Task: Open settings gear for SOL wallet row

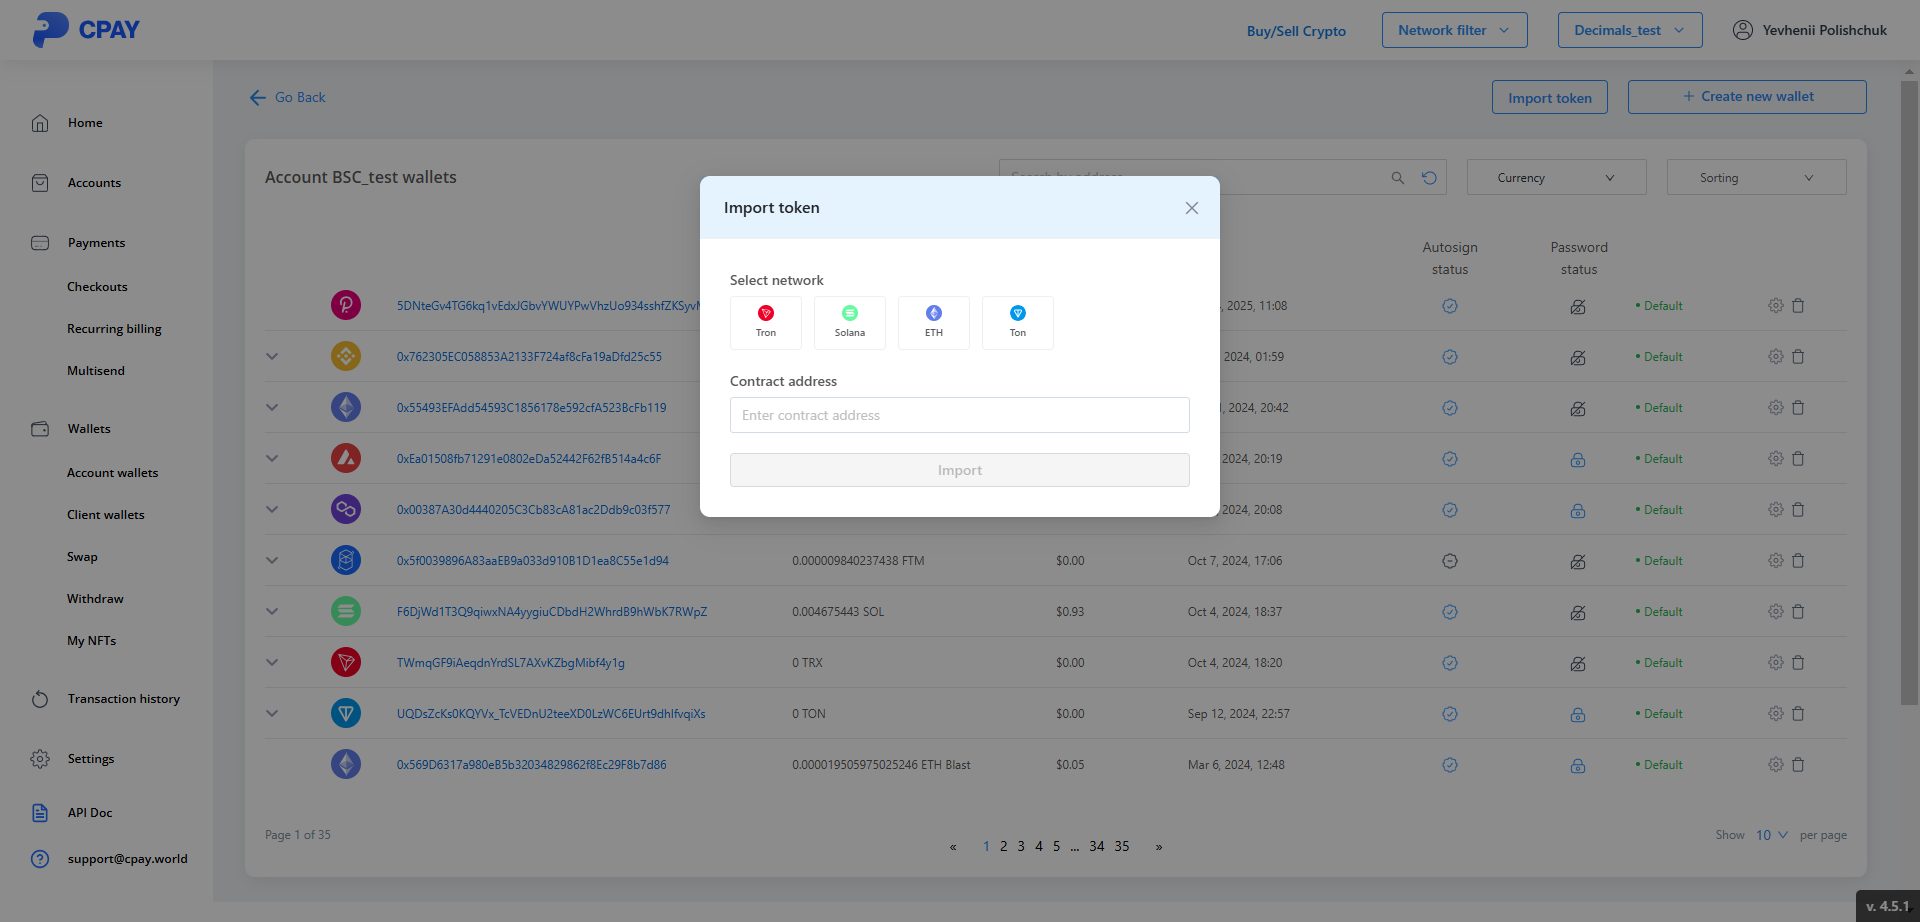Action: pos(1775,611)
